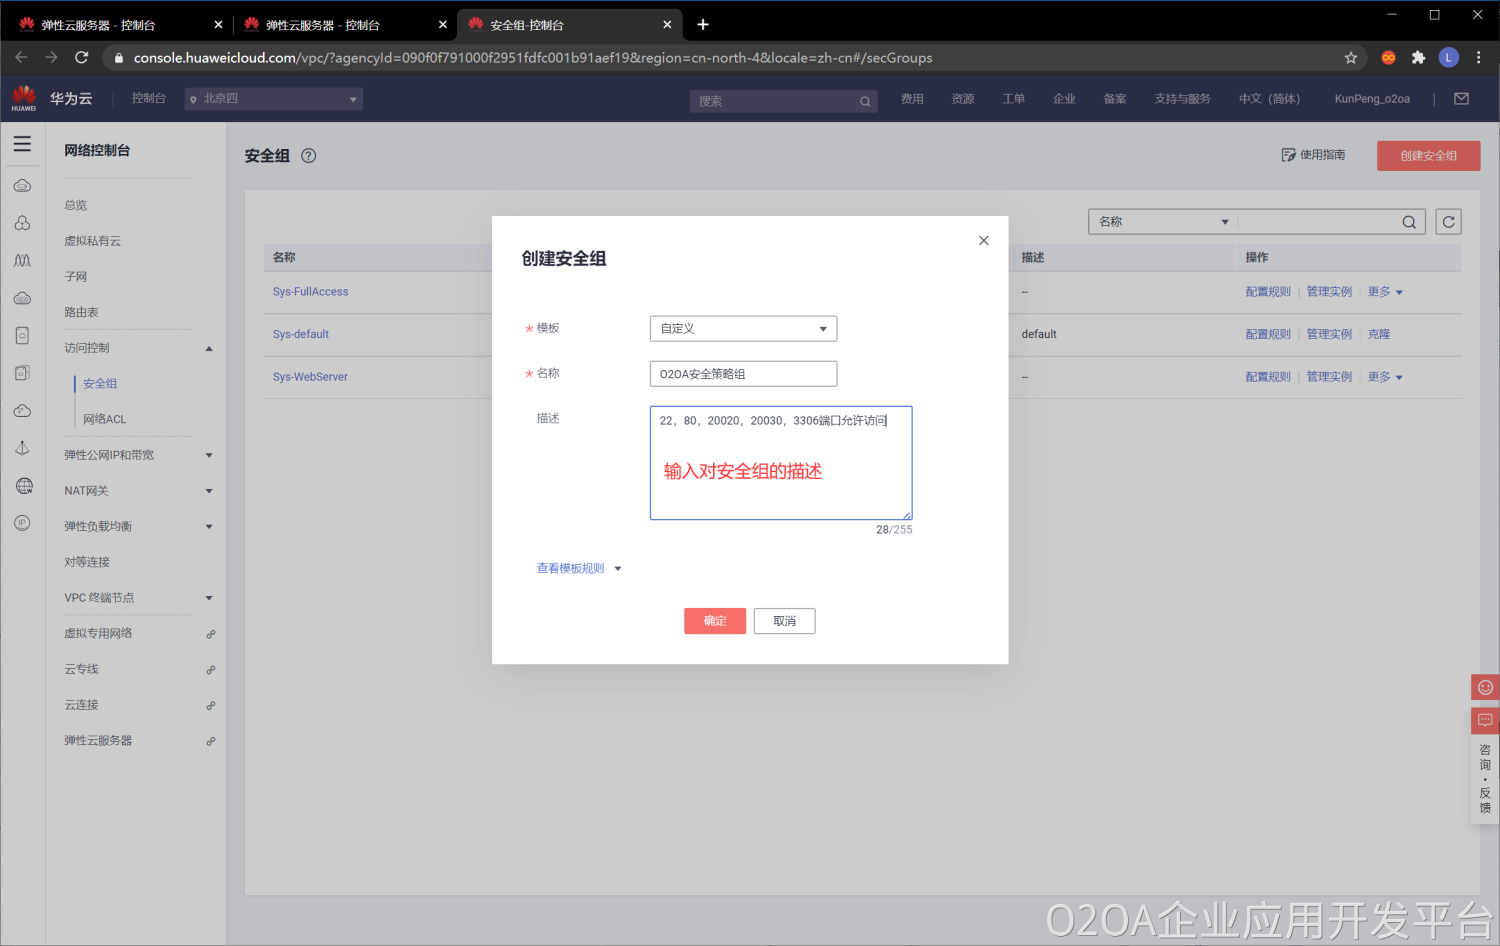Open 总览 in the sidebar

coord(76,205)
